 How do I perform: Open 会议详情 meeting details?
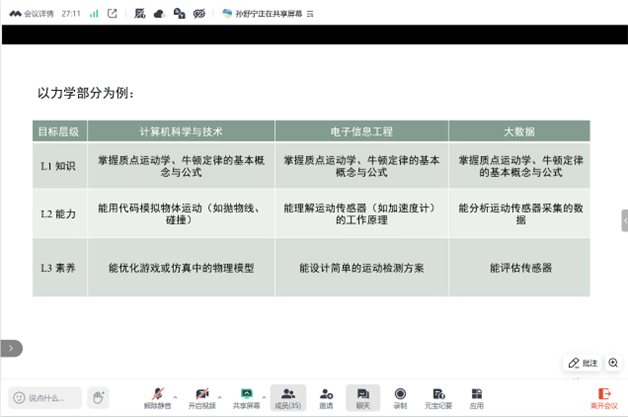tap(30, 14)
